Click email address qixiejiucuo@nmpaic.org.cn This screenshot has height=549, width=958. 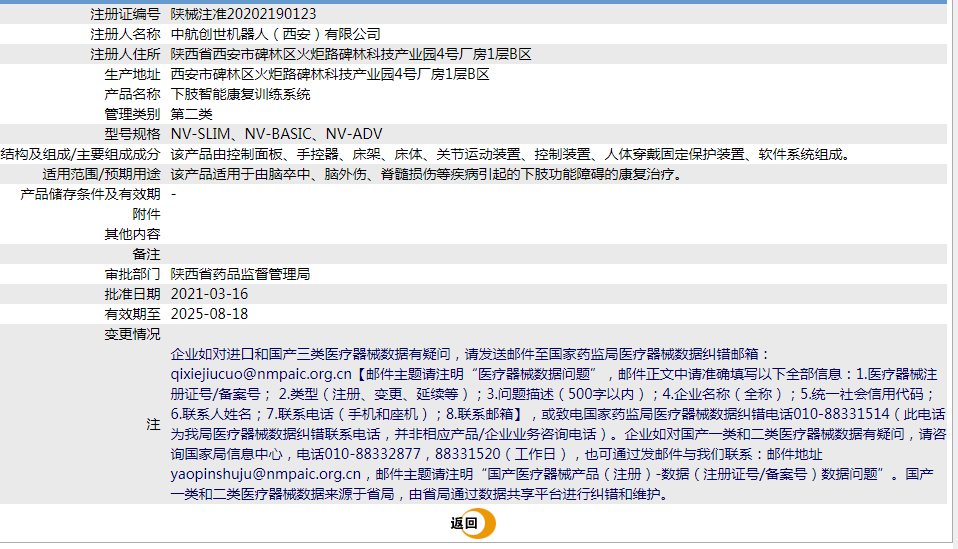point(261,374)
